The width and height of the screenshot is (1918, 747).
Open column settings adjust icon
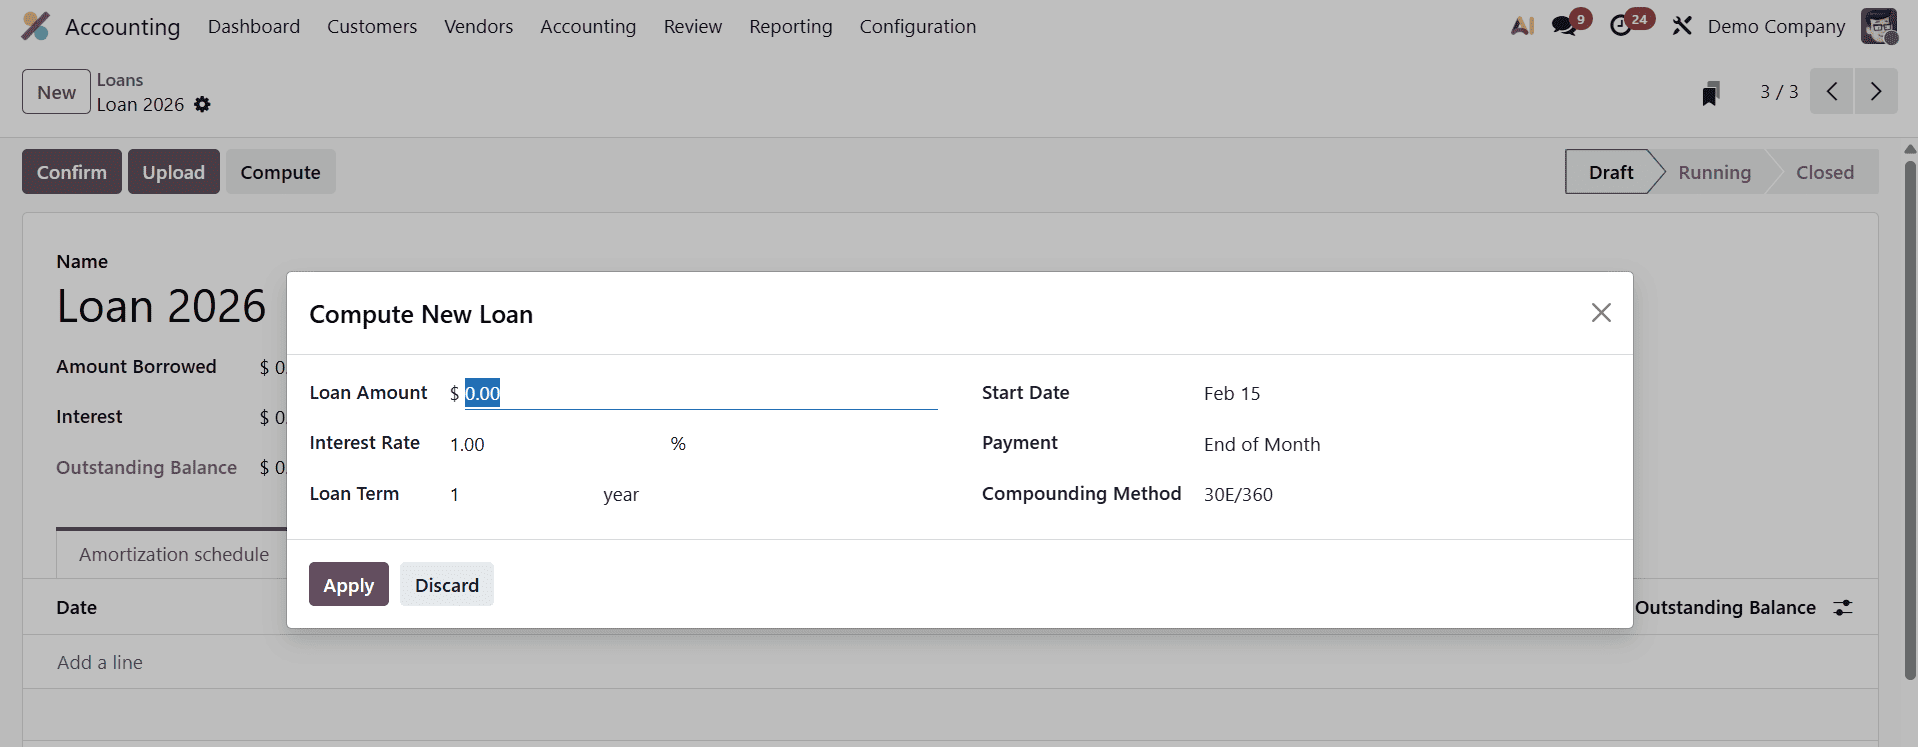pos(1843,607)
